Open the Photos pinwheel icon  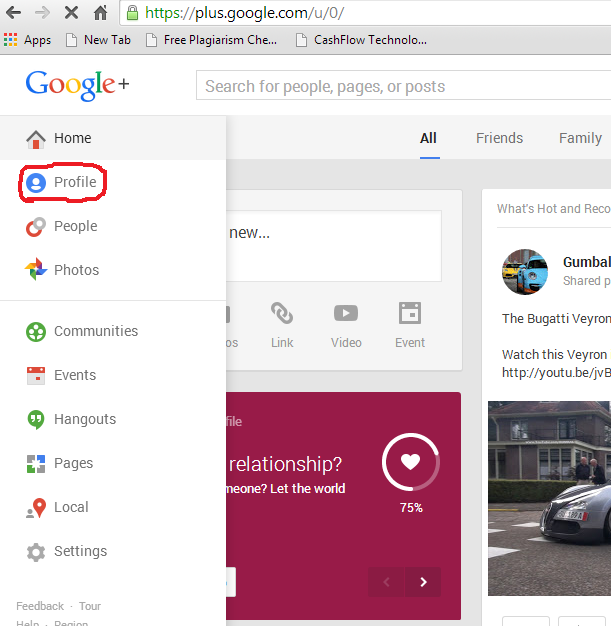(36, 270)
